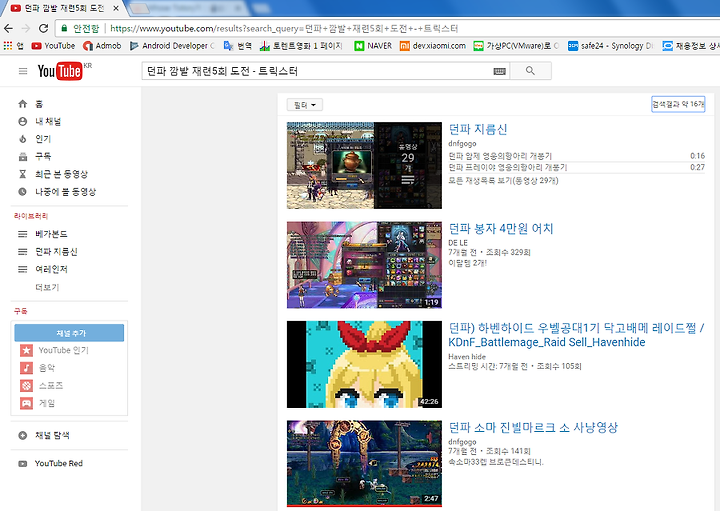Open 모든 재생목록 보기 playlist link

tap(503, 180)
